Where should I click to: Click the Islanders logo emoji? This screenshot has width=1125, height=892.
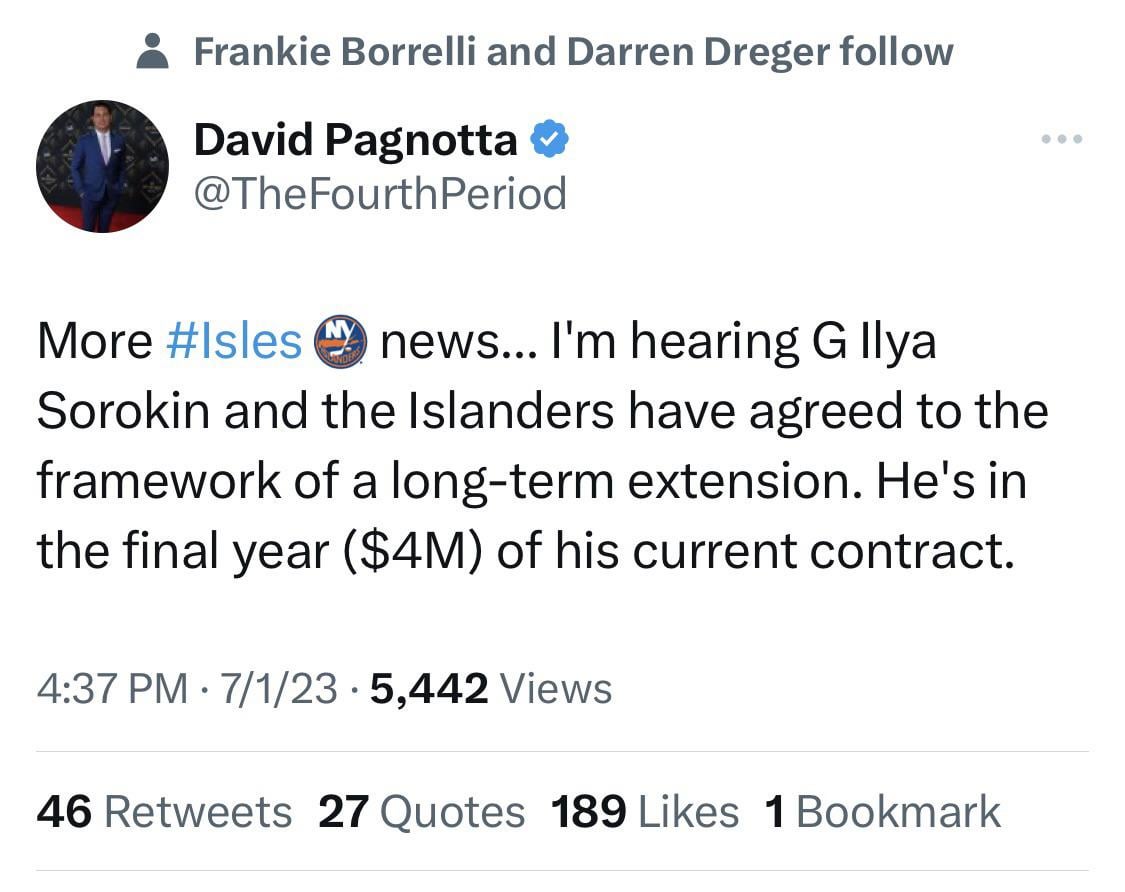tap(341, 342)
